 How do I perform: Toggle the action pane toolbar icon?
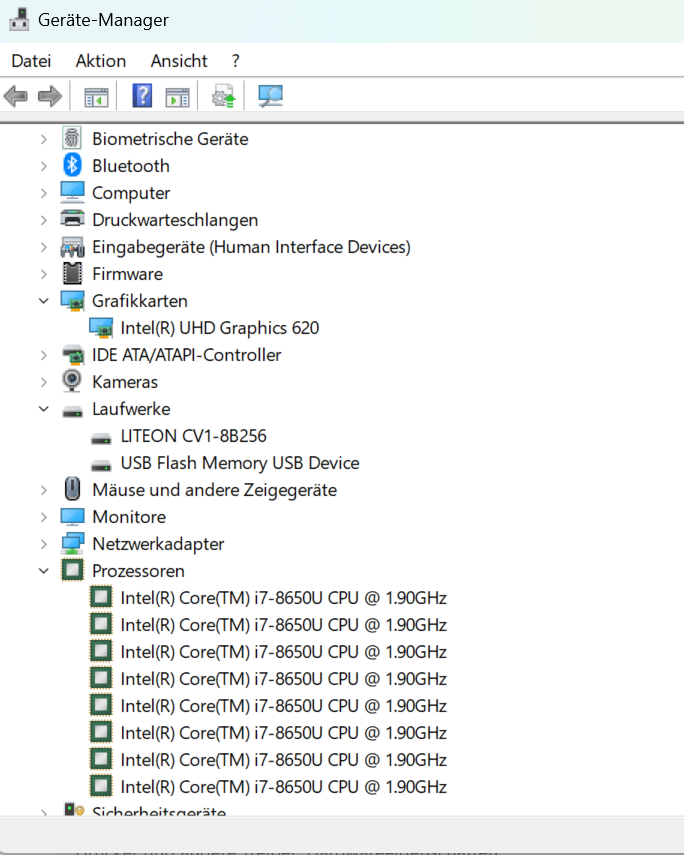click(177, 97)
